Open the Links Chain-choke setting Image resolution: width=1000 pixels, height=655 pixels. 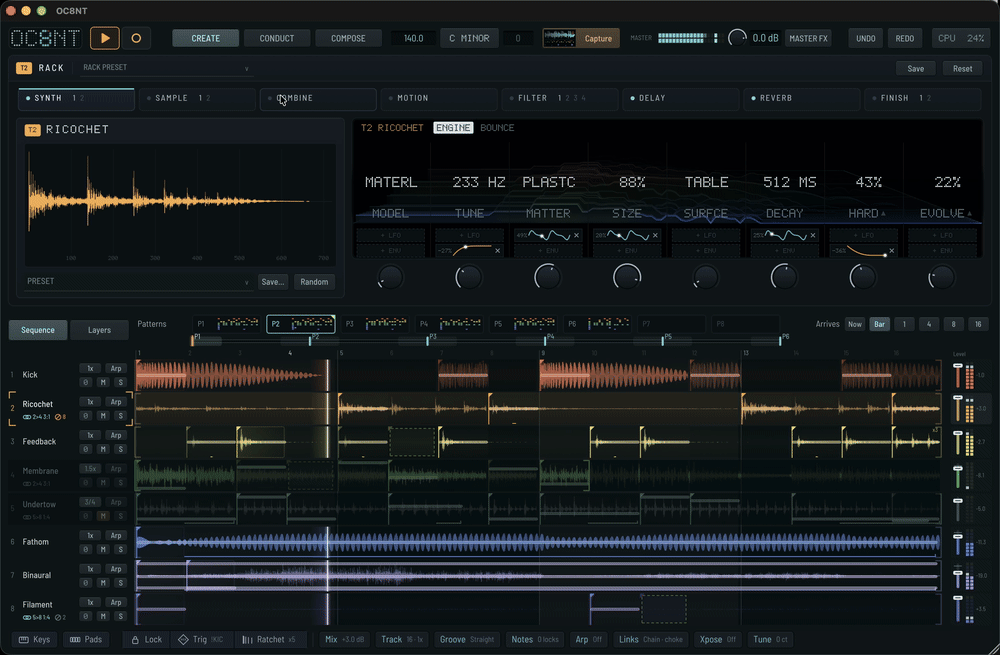[x=651, y=639]
